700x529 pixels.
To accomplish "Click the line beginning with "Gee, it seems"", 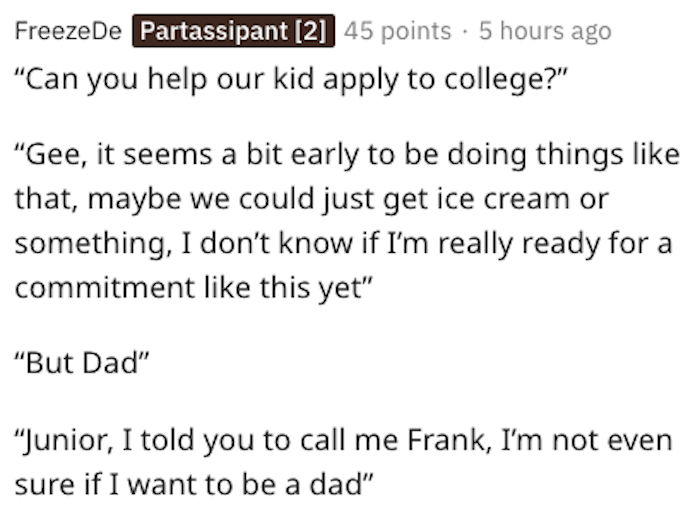I will point(347,155).
